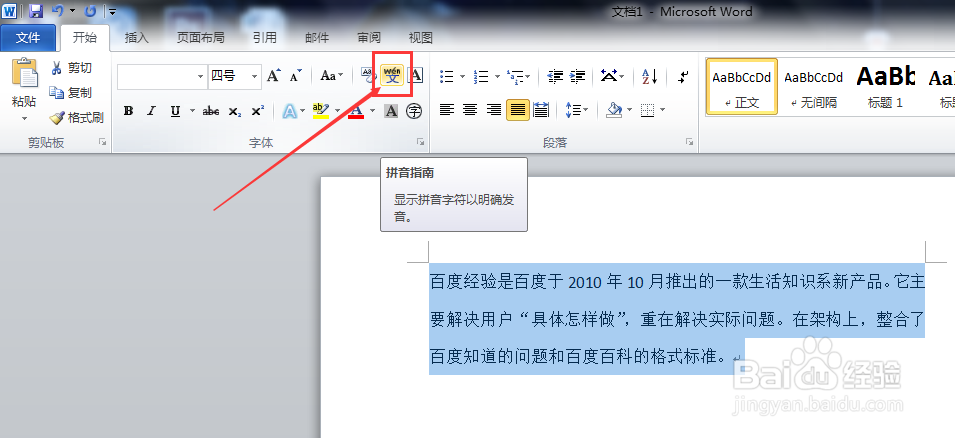
Task: Open the 剪贴板 clipboard pane launcher
Action: coord(102,142)
